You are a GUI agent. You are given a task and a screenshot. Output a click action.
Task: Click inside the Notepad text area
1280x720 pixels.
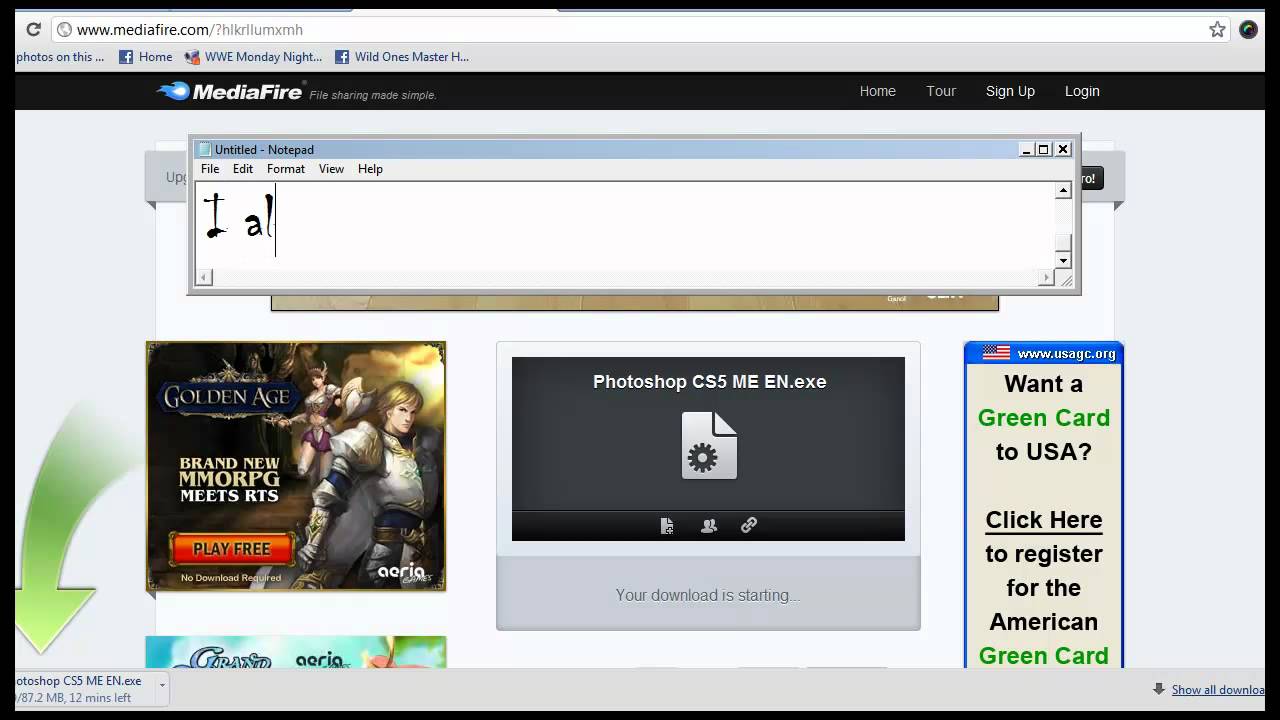pyautogui.click(x=625, y=225)
